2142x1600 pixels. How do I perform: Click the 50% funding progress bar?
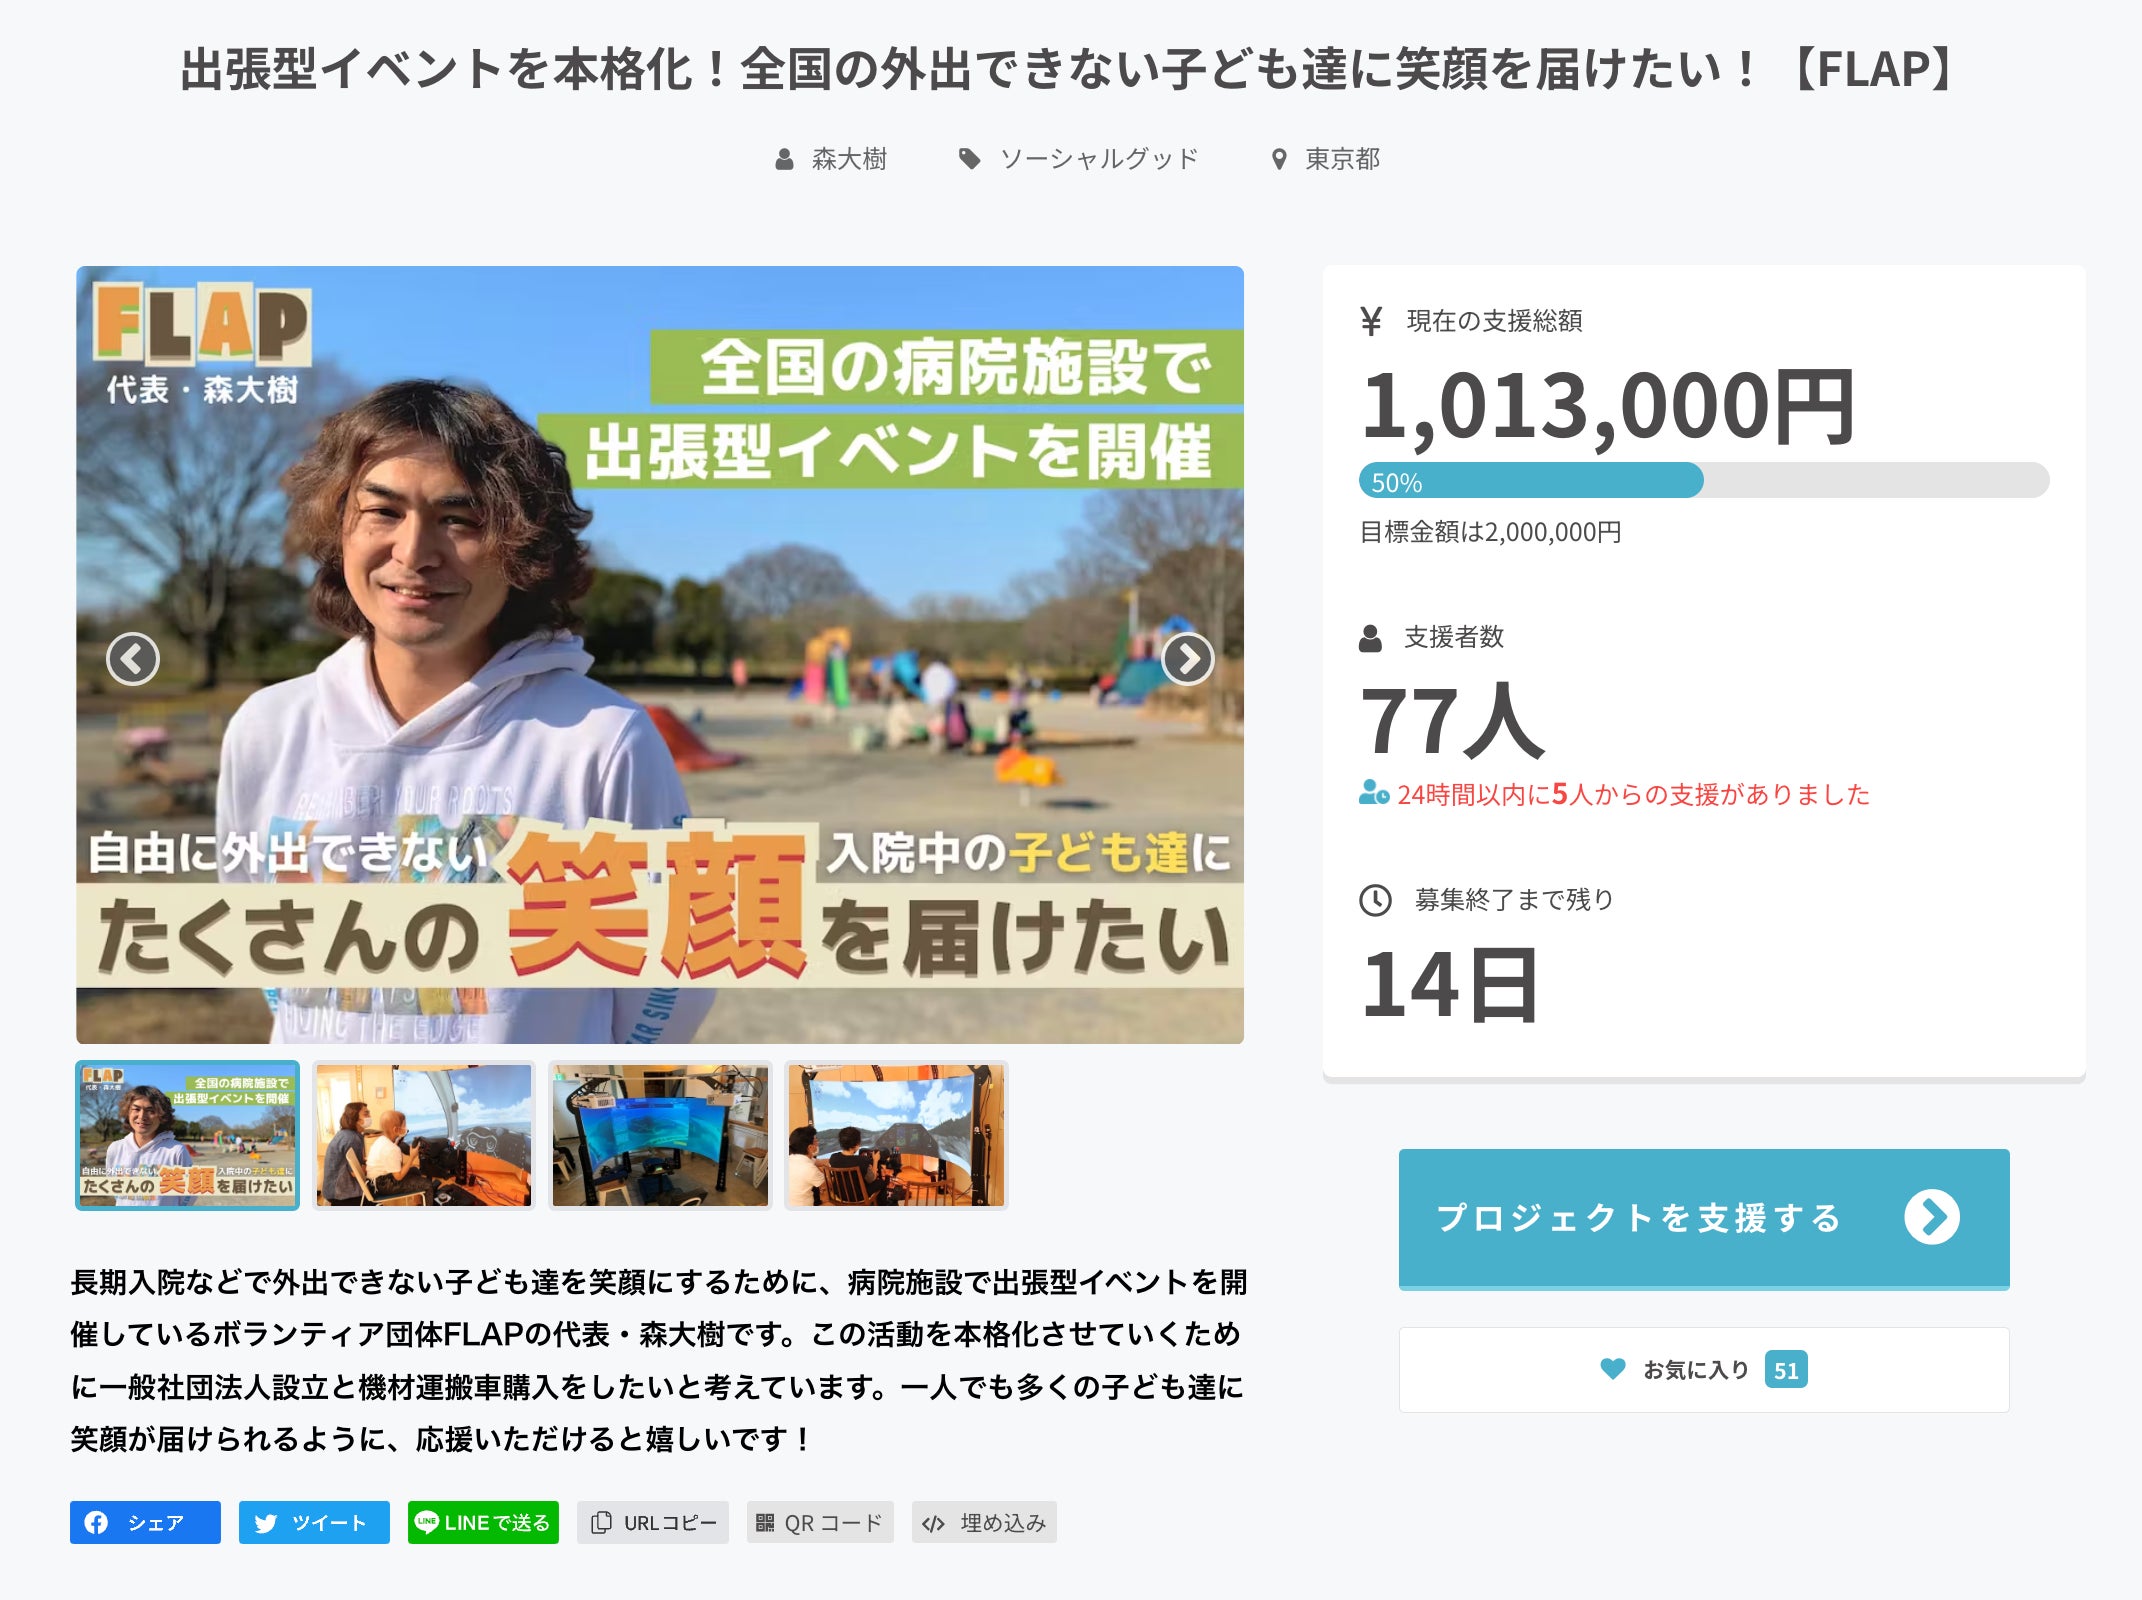[x=1704, y=480]
